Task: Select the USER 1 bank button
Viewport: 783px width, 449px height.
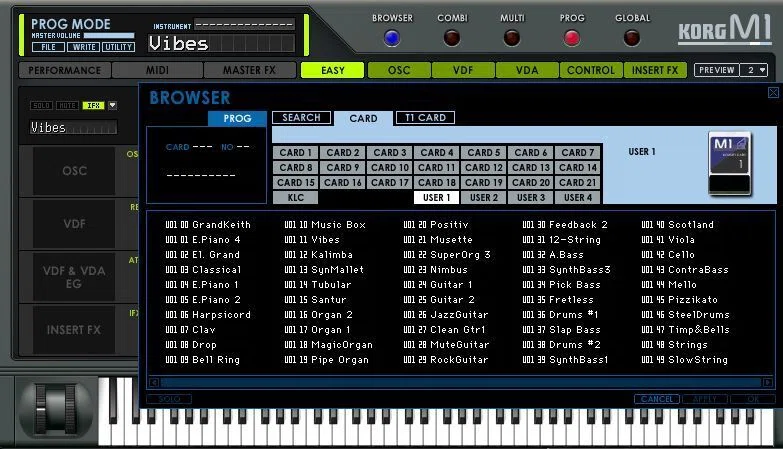Action: point(436,197)
